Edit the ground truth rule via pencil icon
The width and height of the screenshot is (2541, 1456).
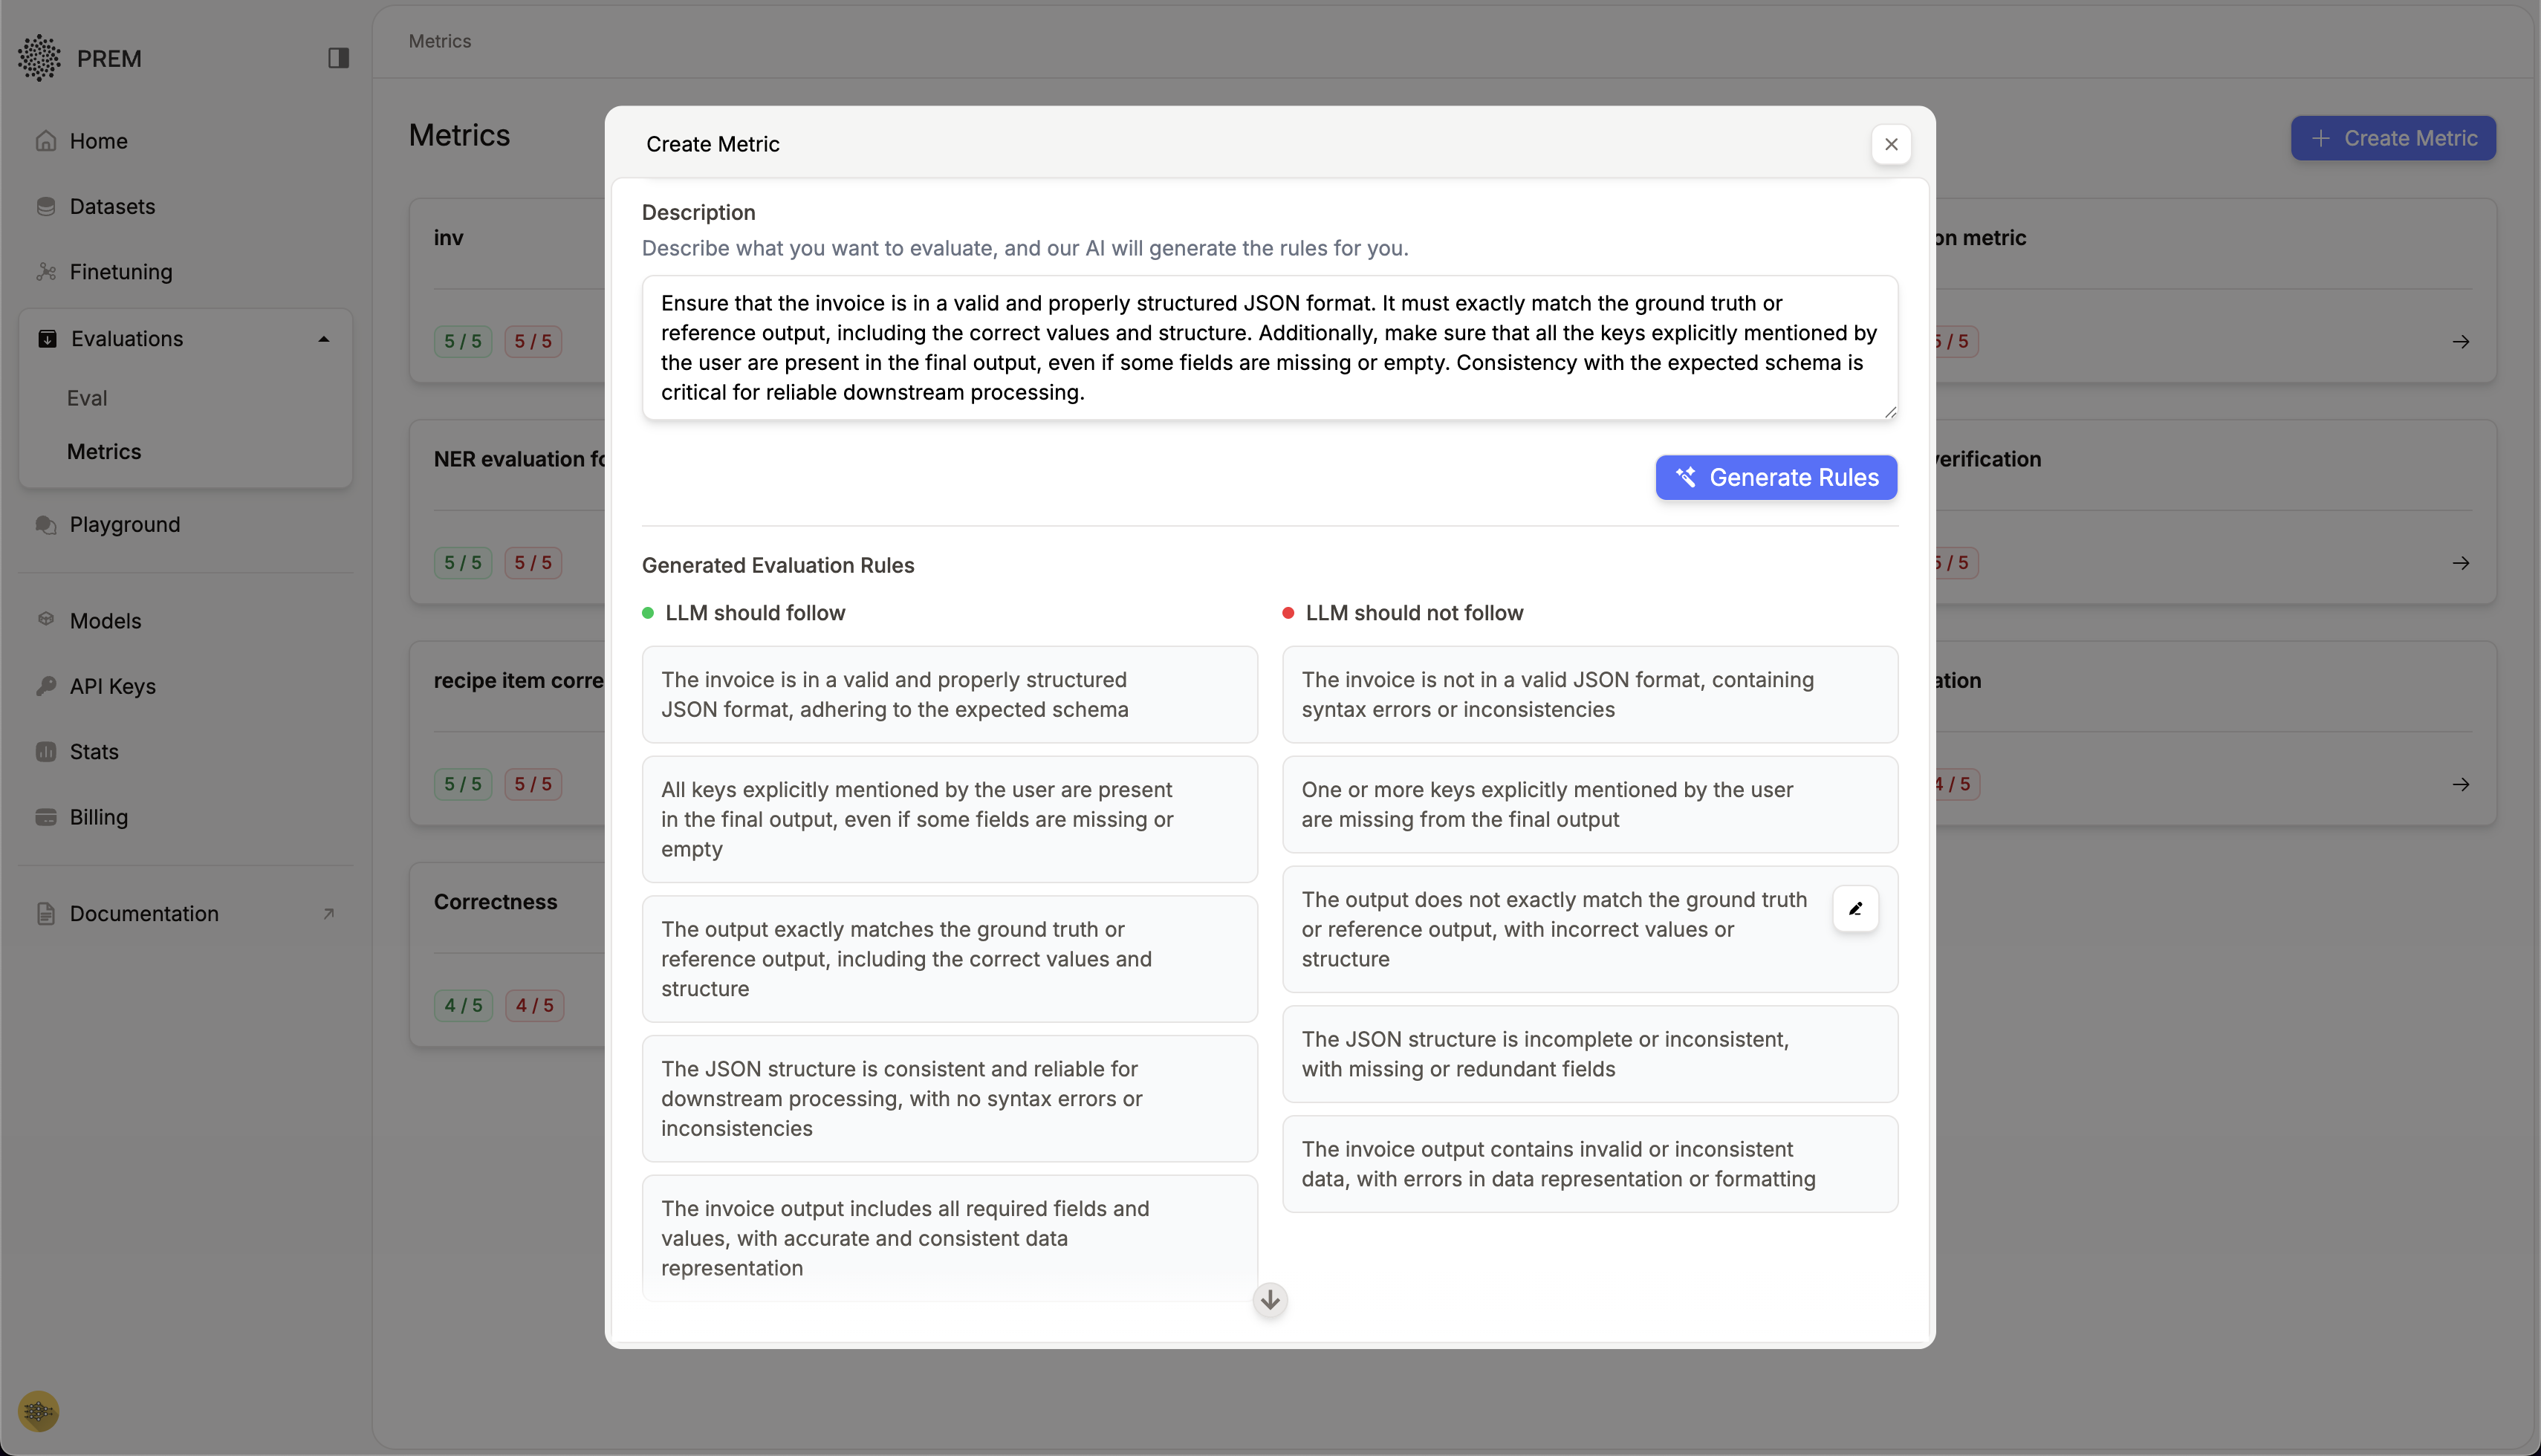coord(1855,908)
